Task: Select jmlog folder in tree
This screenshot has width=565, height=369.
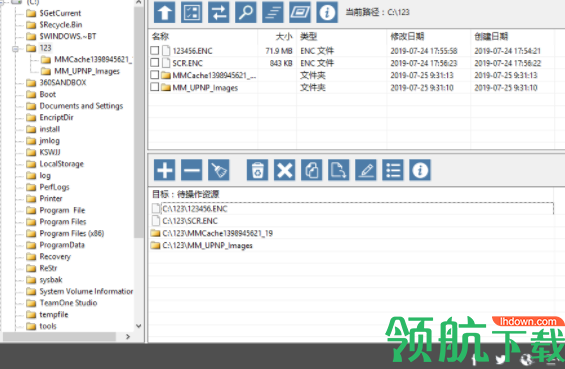Action: tap(49, 141)
